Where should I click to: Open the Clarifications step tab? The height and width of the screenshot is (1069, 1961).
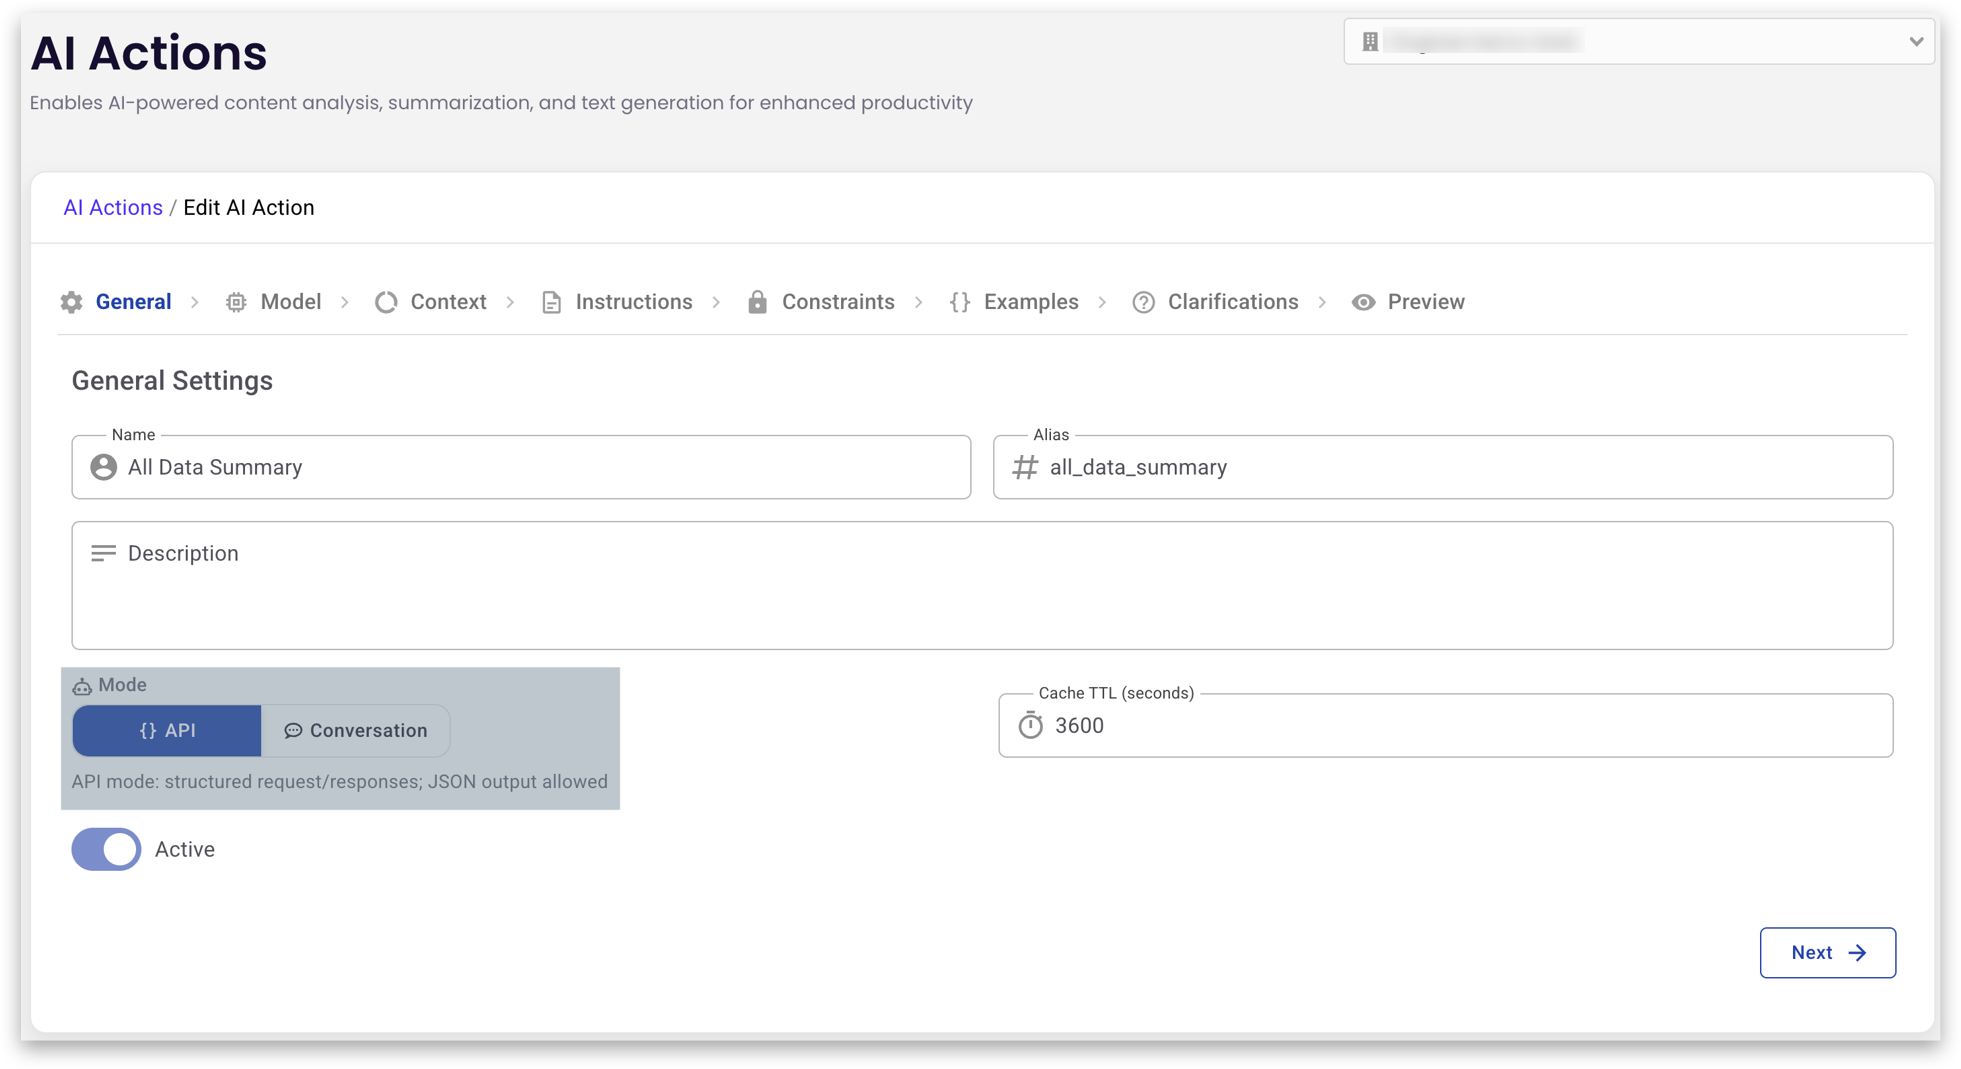pyautogui.click(x=1232, y=302)
